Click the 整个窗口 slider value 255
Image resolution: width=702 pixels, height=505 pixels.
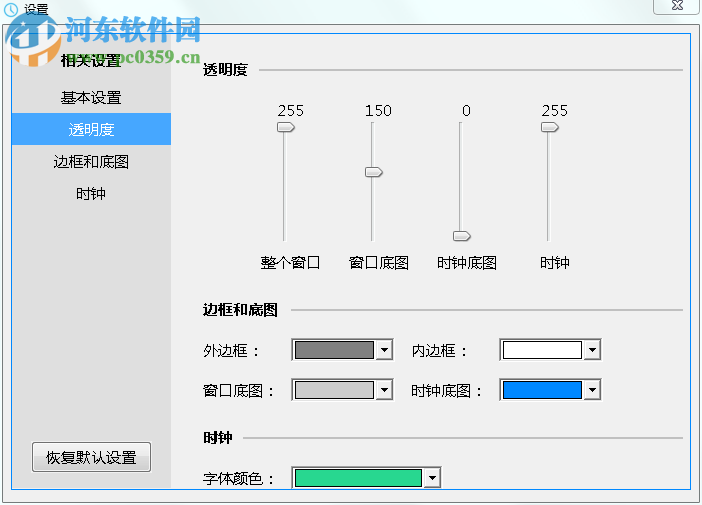pyautogui.click(x=291, y=111)
